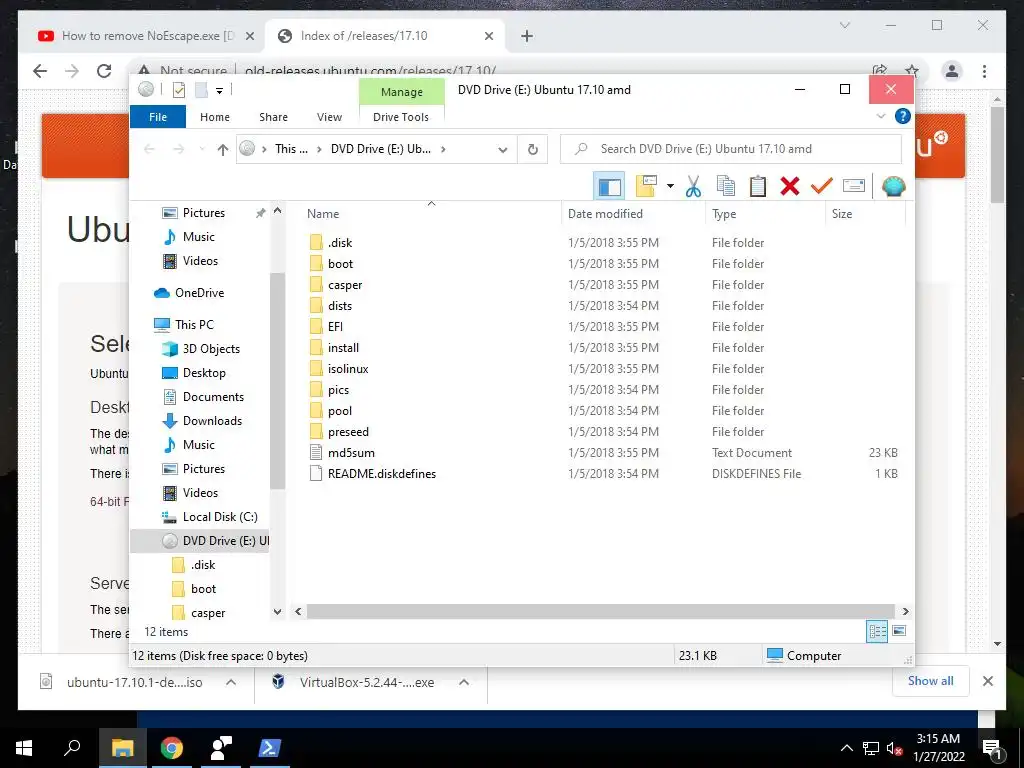Image resolution: width=1024 pixels, height=768 pixels.
Task: Click the New folder toolbar icon
Action: [x=645, y=187]
